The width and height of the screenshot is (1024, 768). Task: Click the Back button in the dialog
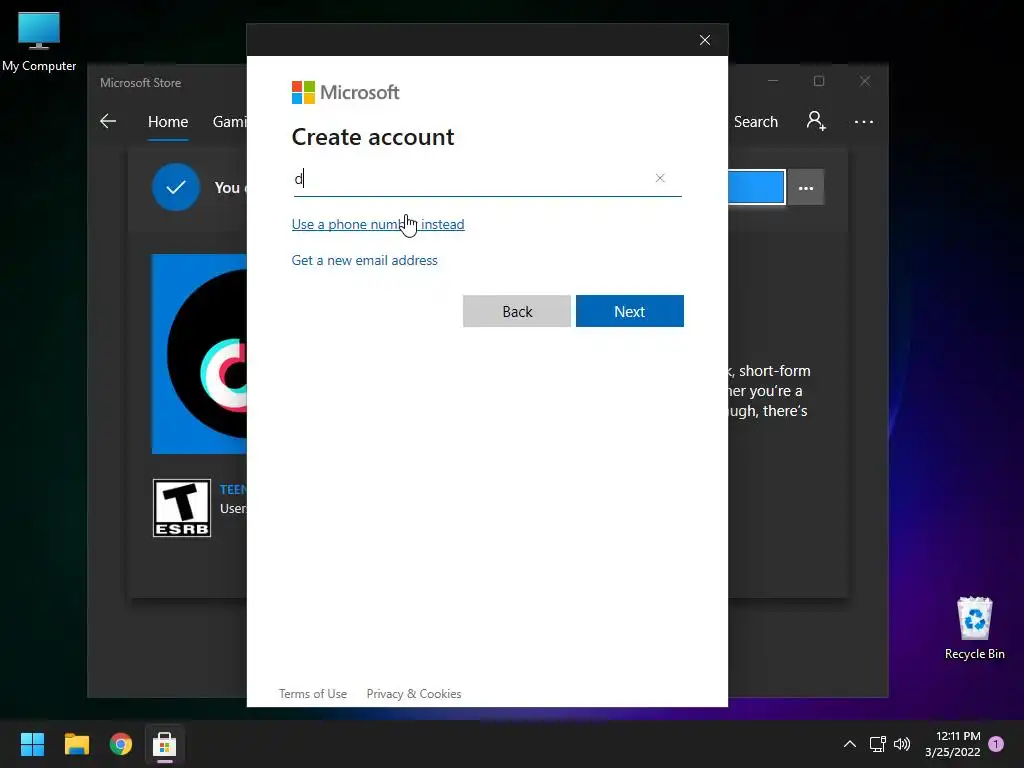517,311
